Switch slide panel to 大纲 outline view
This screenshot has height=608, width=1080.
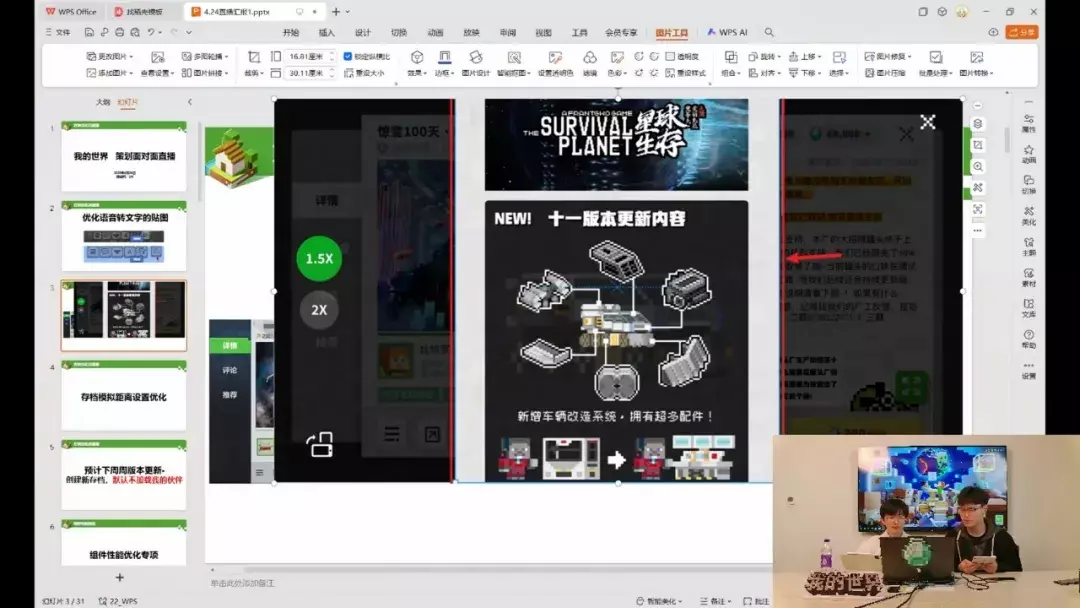click(103, 102)
